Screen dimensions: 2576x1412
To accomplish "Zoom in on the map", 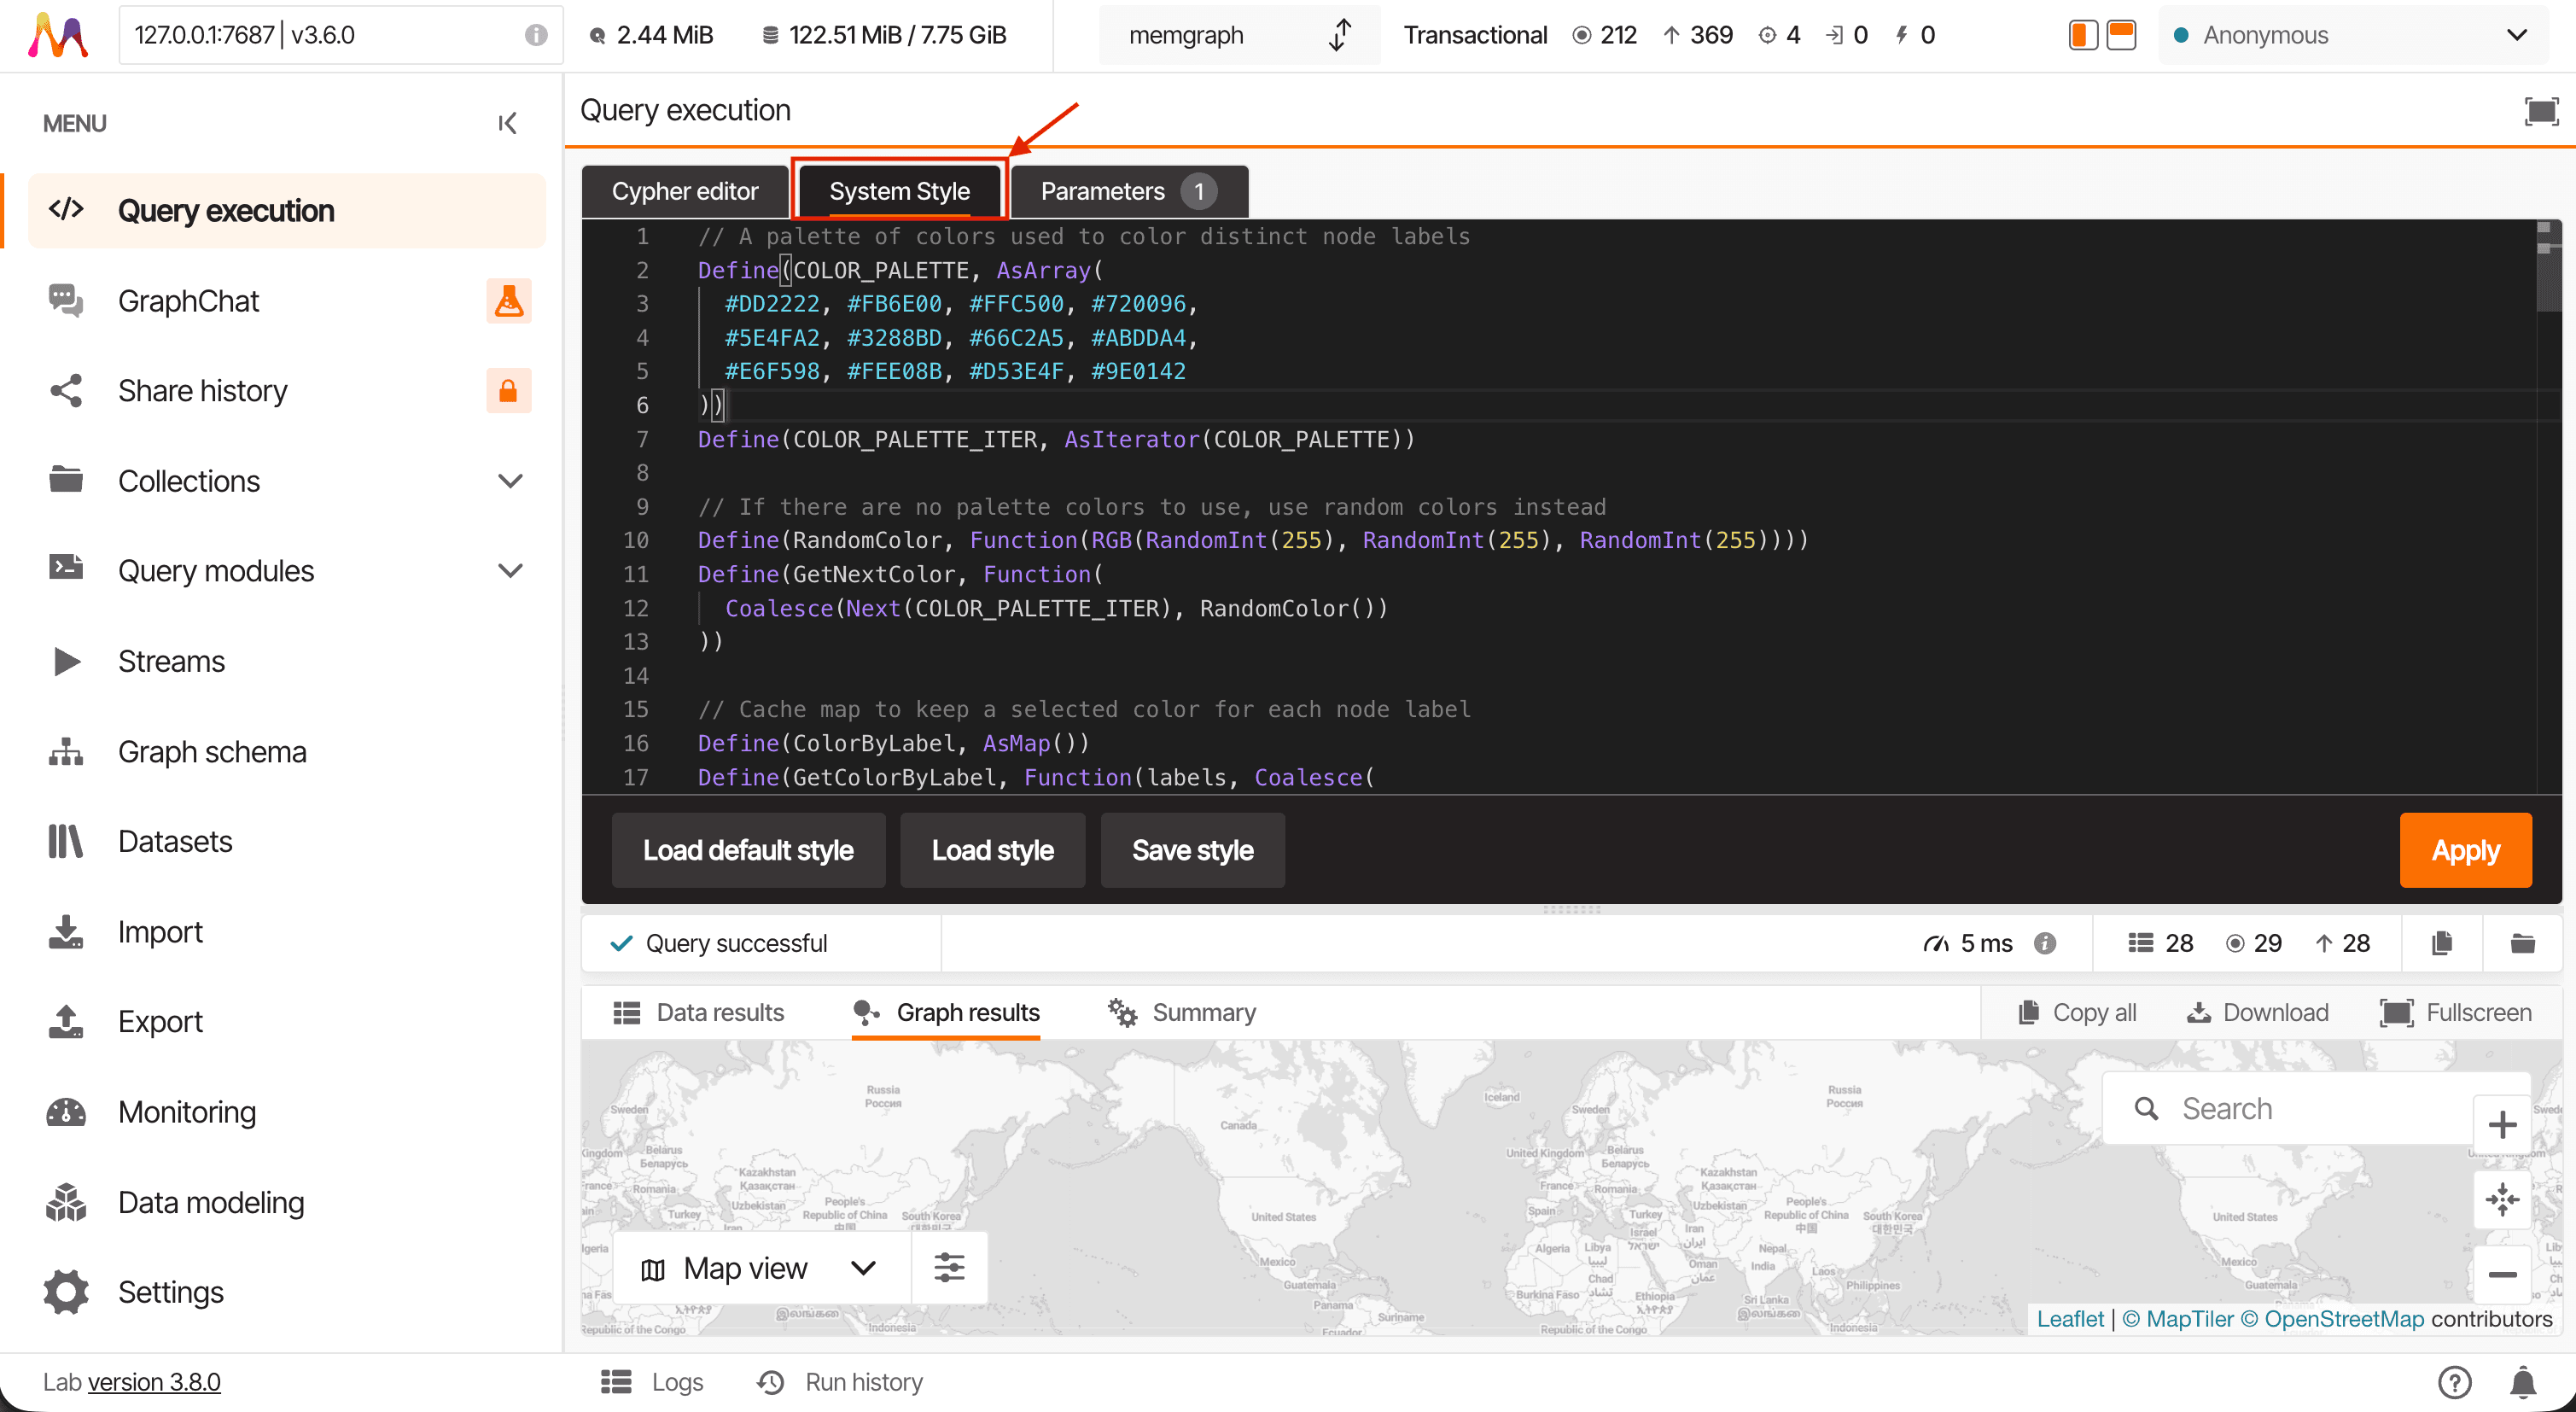I will pos(2502,1124).
